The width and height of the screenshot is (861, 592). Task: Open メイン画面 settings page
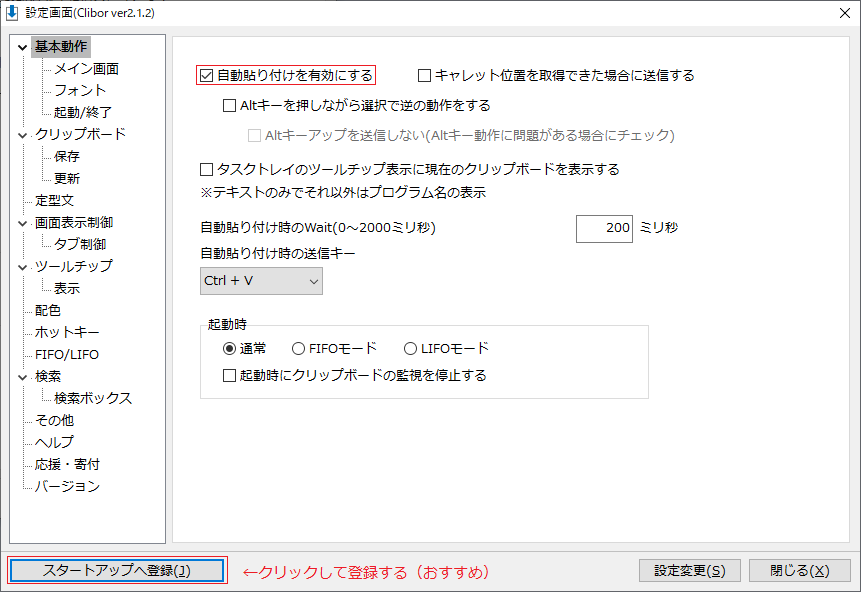(x=86, y=69)
